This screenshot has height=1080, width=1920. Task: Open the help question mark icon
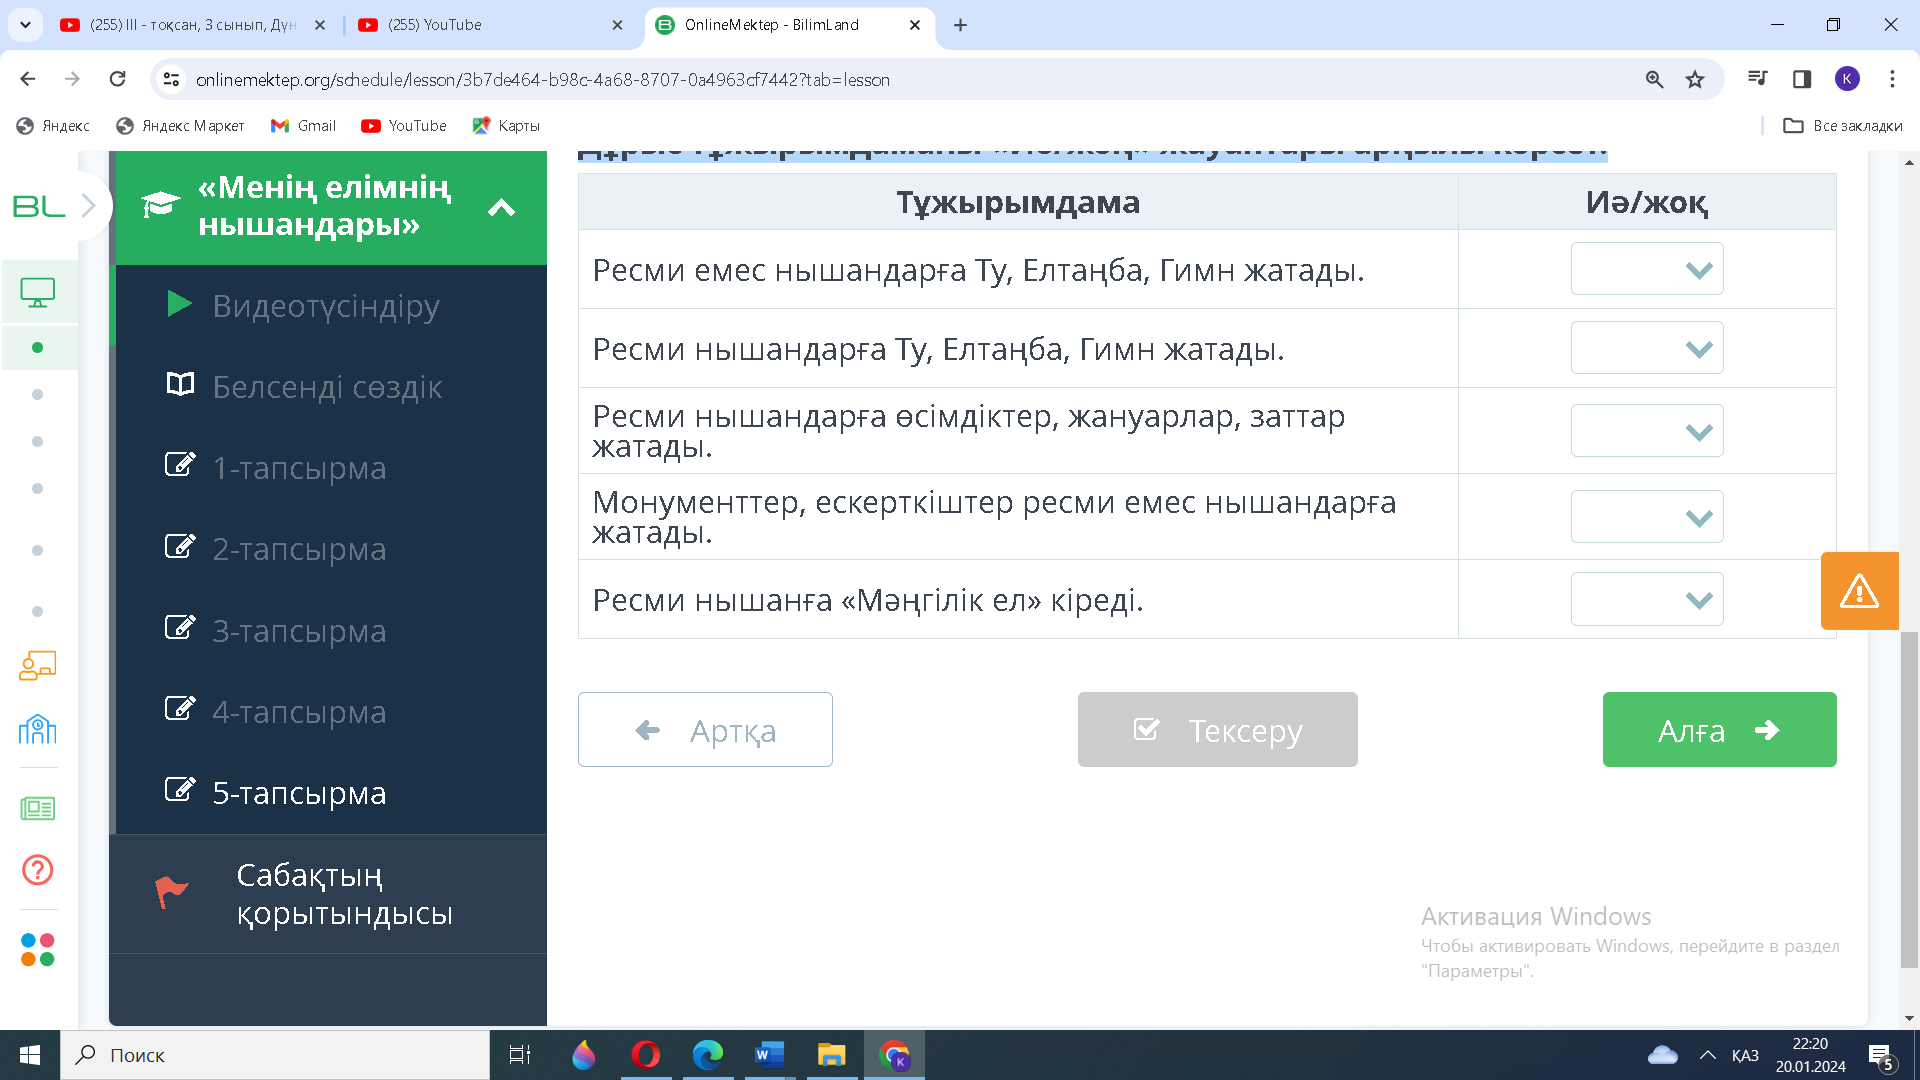coord(38,870)
